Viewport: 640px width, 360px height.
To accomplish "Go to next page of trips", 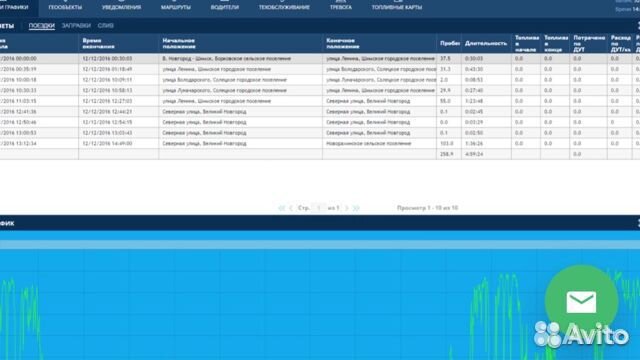I will (x=347, y=208).
